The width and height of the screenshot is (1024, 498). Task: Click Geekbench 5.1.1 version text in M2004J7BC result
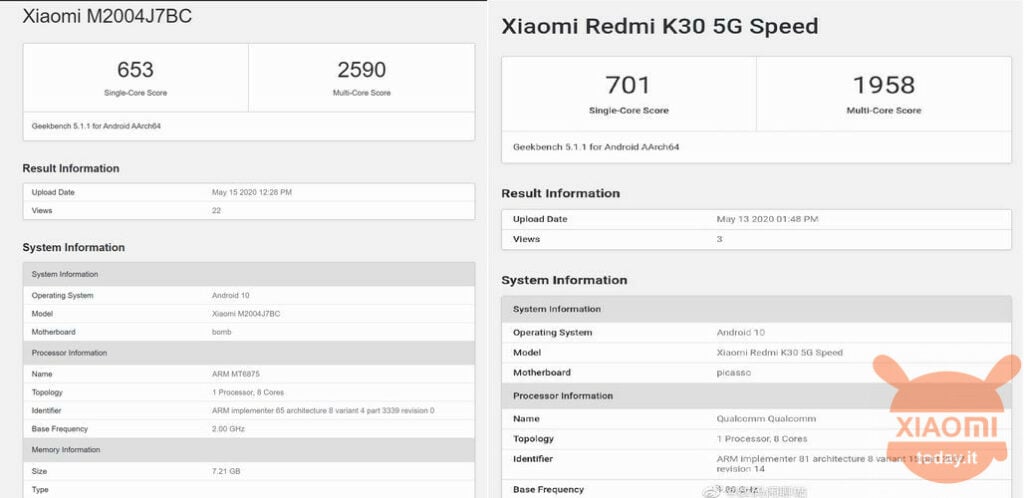pos(96,126)
